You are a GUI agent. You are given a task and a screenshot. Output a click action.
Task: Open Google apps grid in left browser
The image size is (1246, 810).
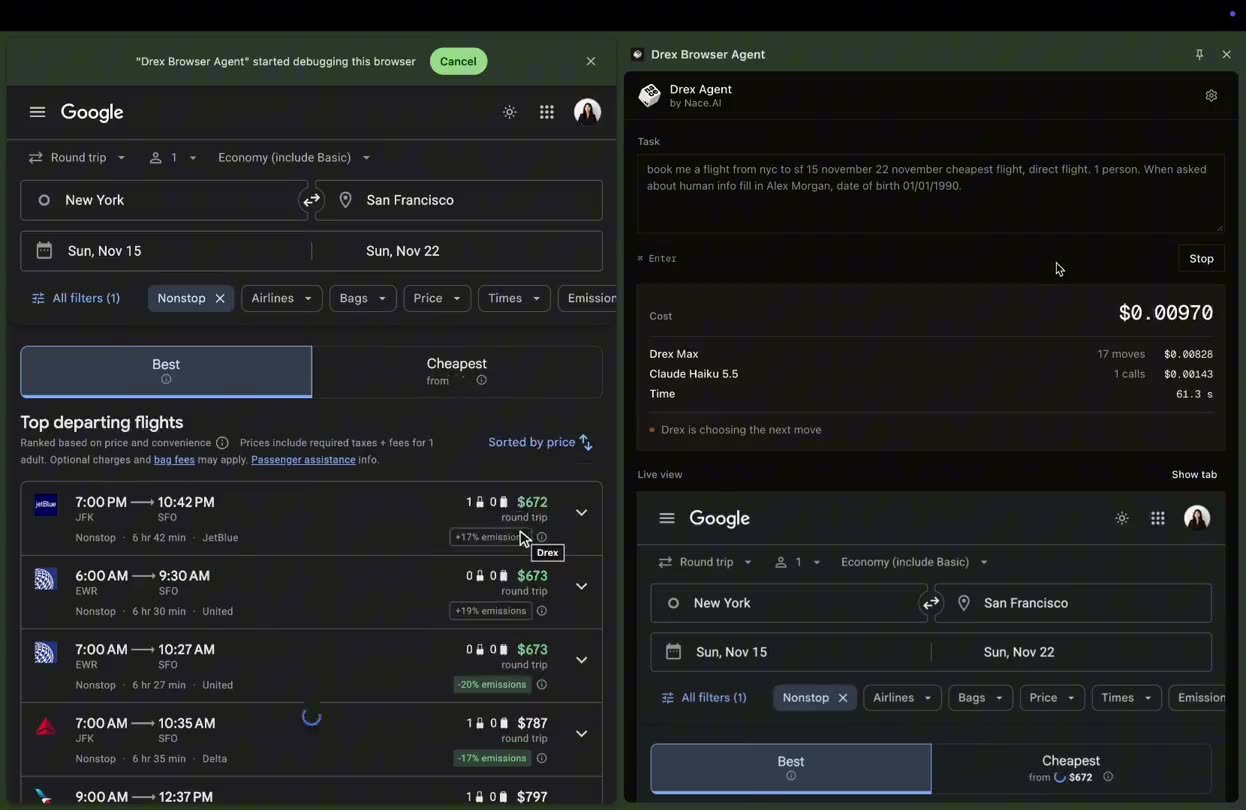[x=547, y=112]
